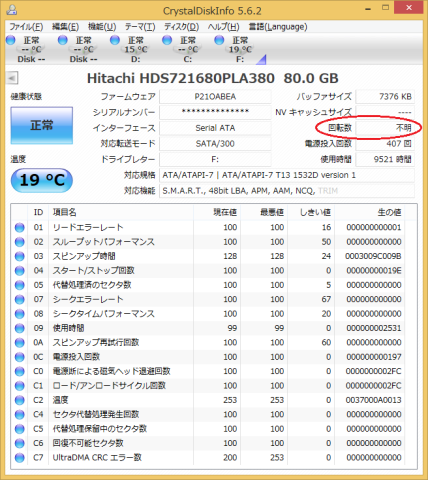The width and height of the screenshot is (428, 480).
Task: Click the 19 °C temperature indicator
Action: pyautogui.click(x=42, y=180)
